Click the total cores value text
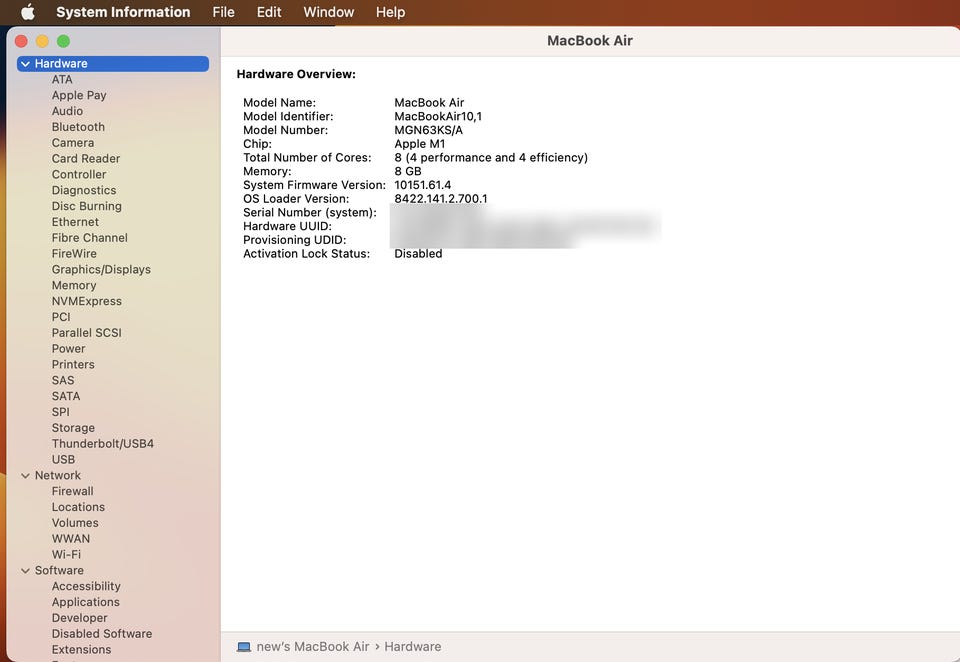Viewport: 960px width, 662px height. point(491,157)
